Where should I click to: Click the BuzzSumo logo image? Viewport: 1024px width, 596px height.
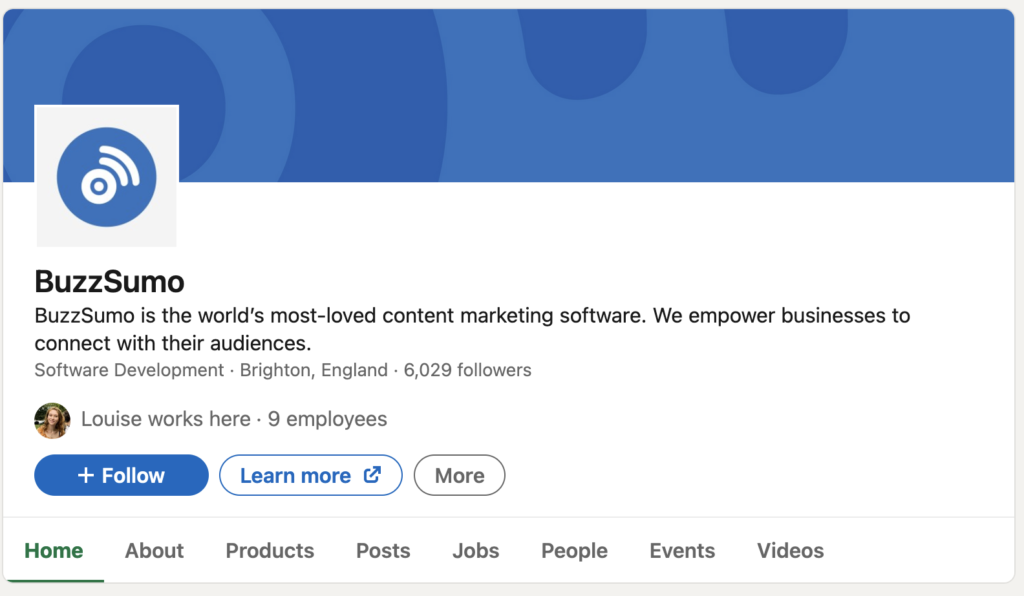106,176
